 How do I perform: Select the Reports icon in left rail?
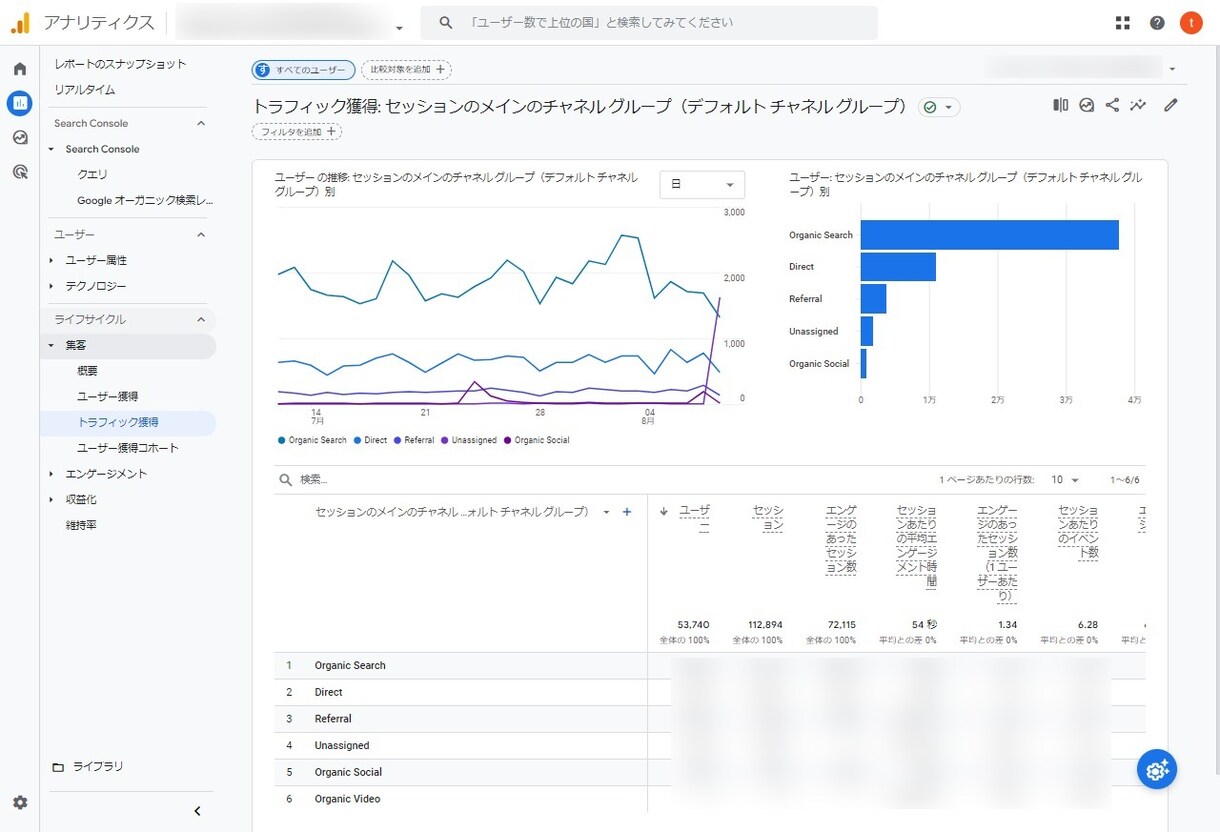[x=19, y=103]
